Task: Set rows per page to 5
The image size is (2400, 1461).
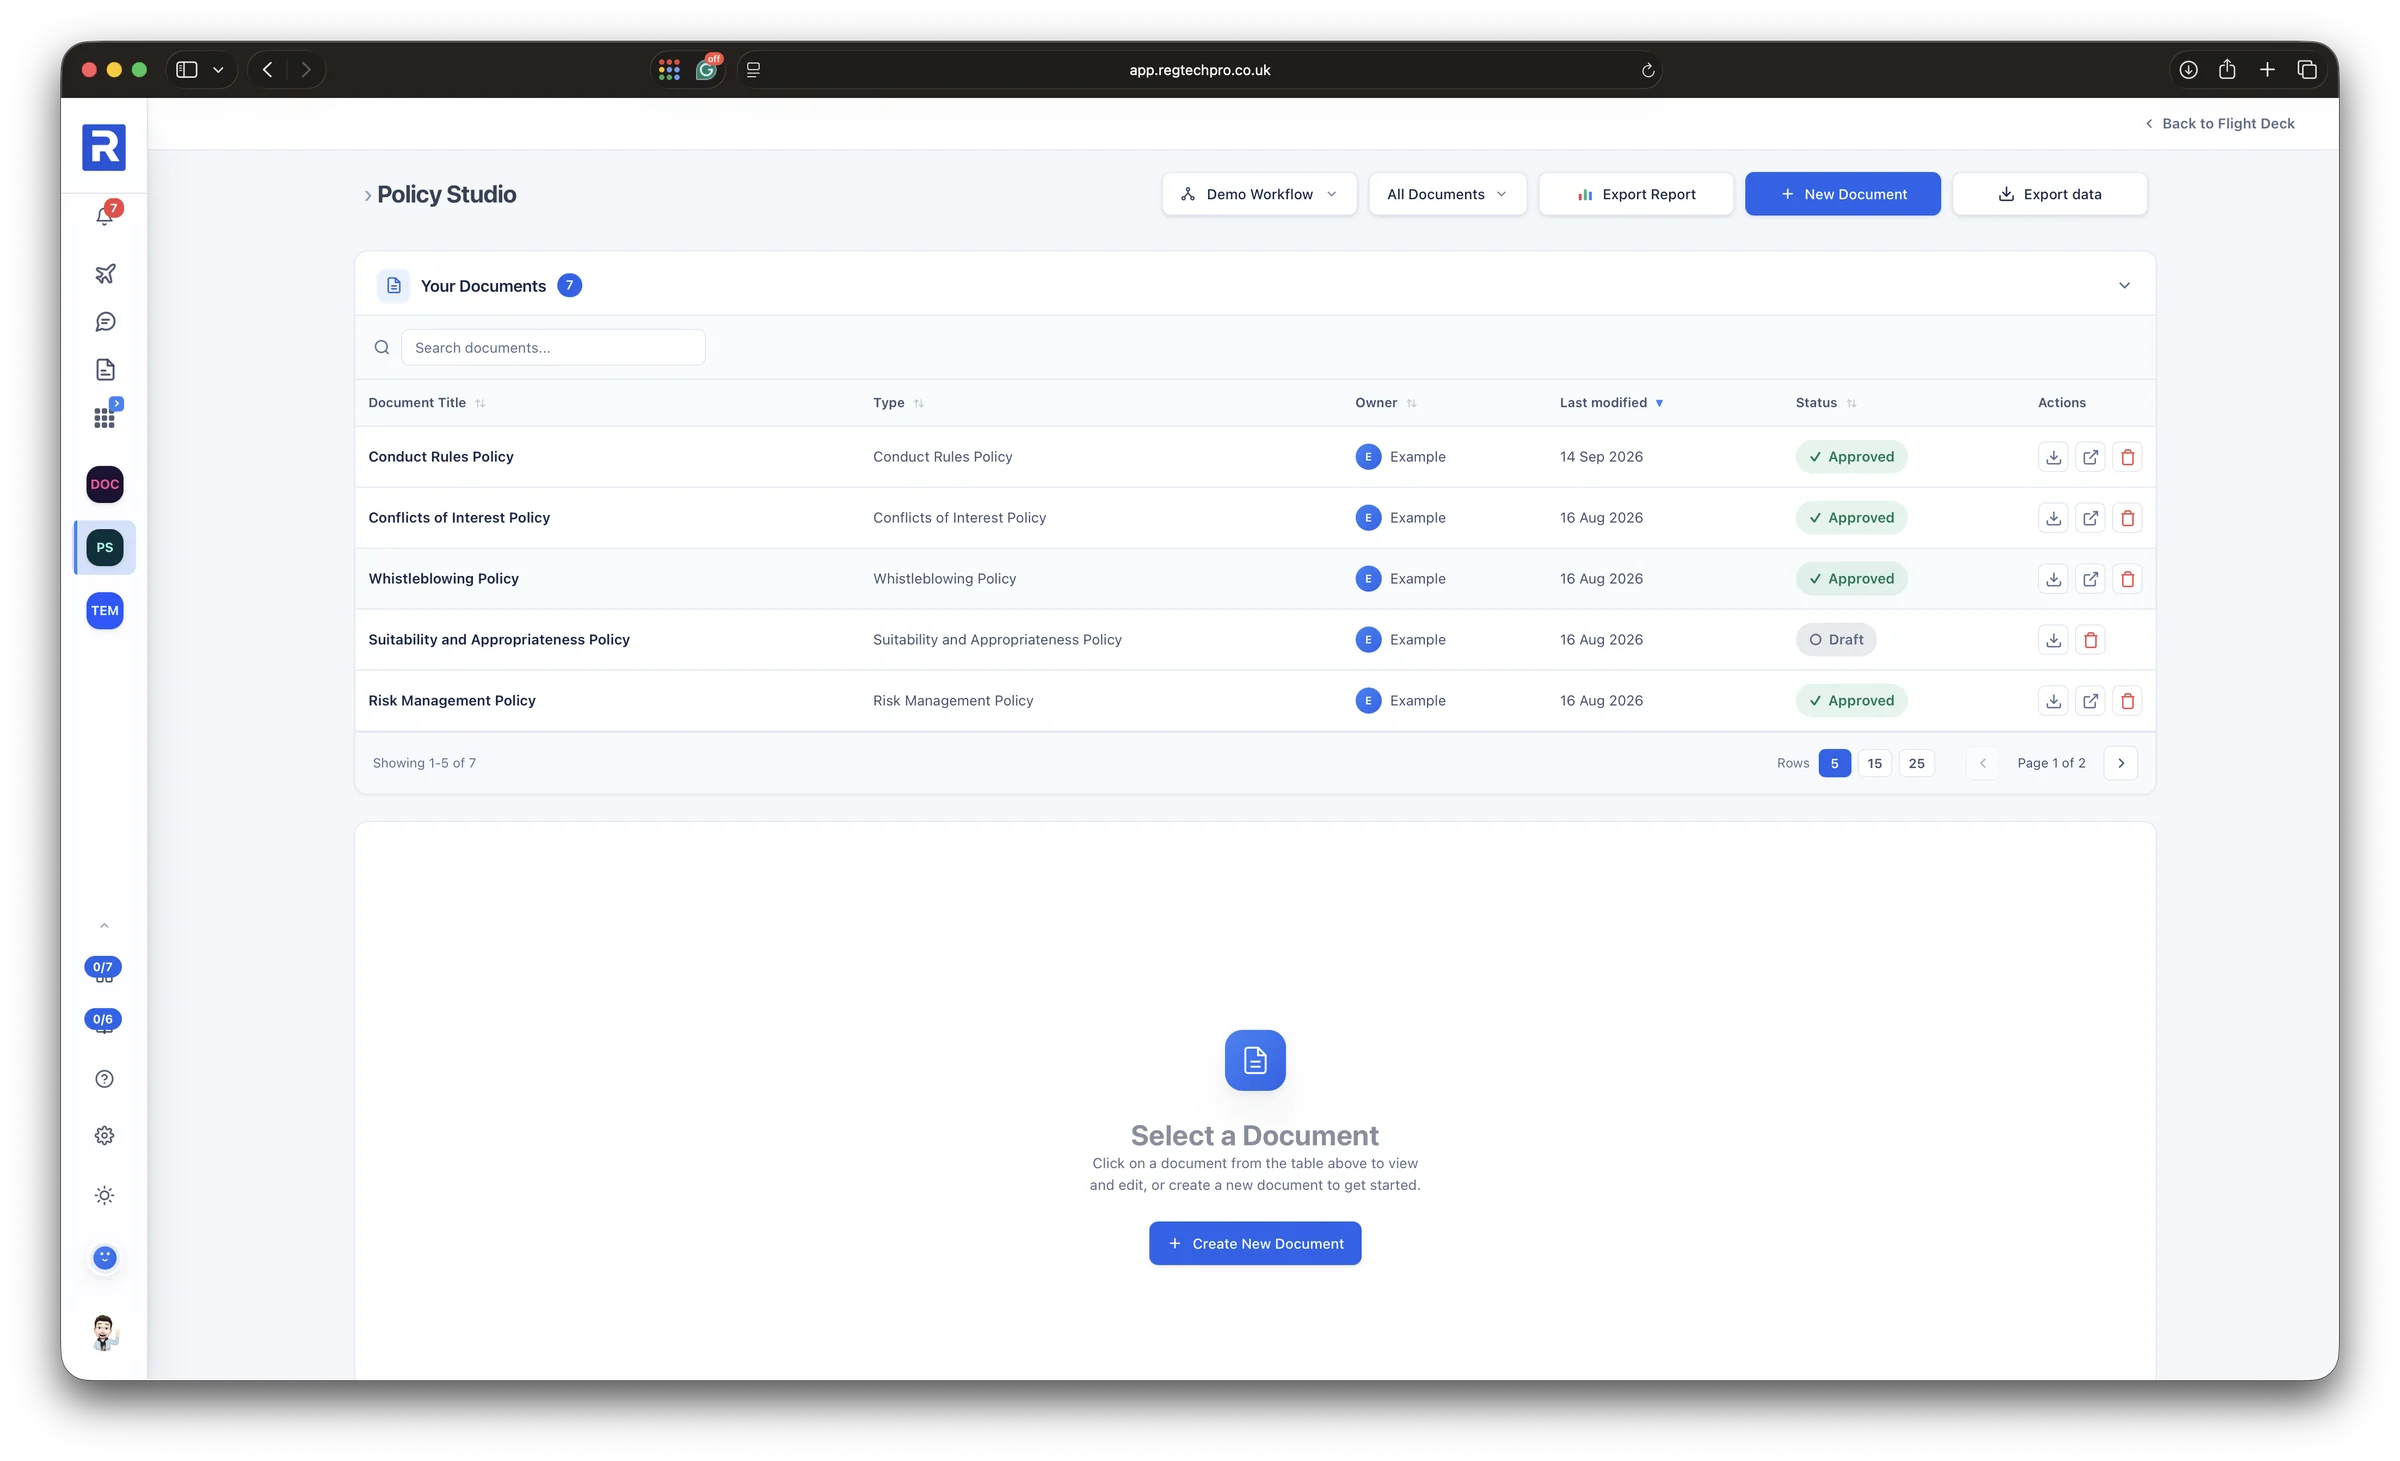Action: click(x=1834, y=763)
